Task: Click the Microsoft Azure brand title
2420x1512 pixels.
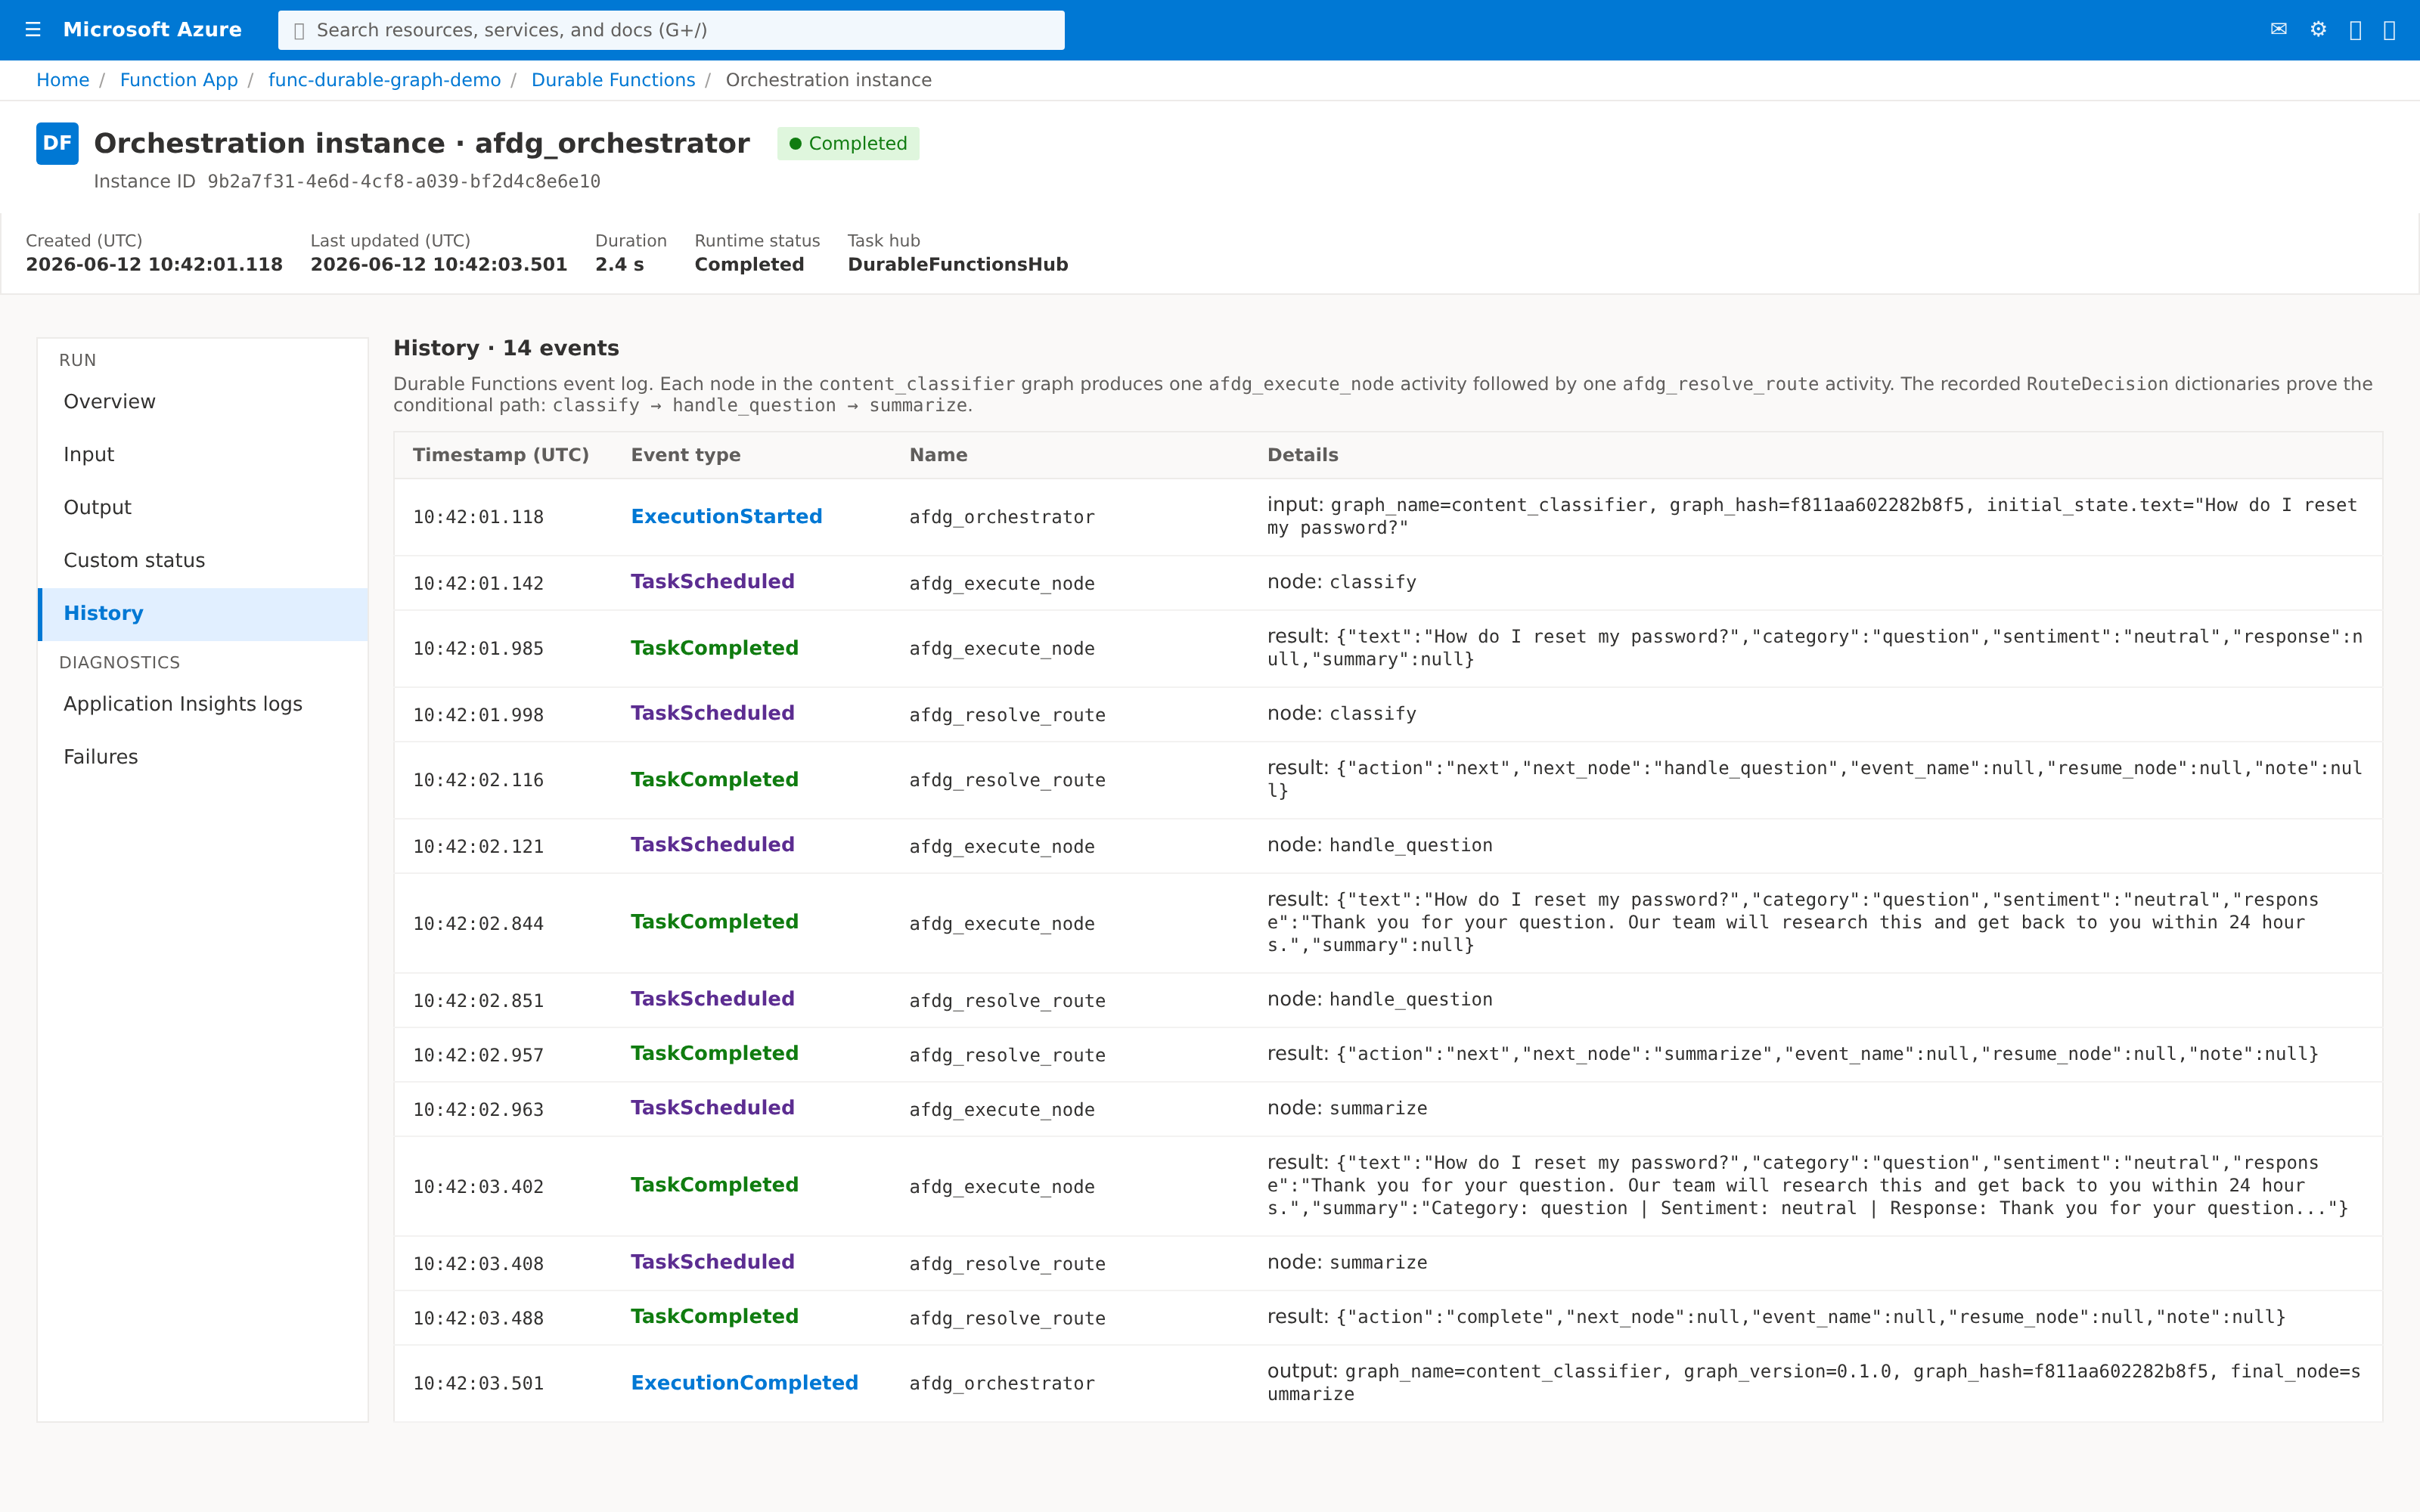Action: 152,30
